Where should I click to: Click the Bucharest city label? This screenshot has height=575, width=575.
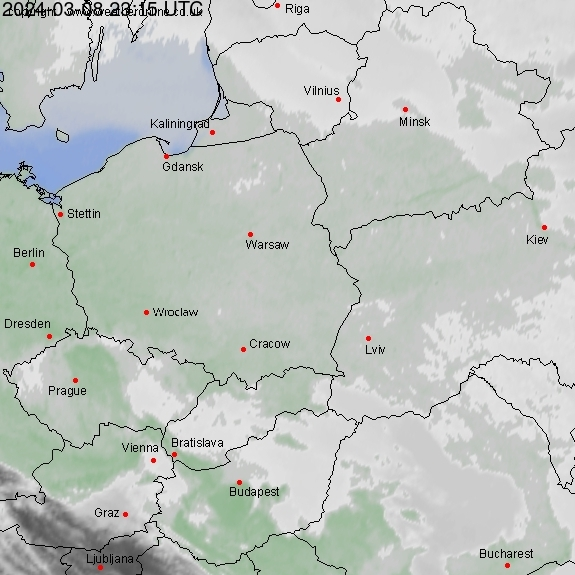tap(506, 554)
